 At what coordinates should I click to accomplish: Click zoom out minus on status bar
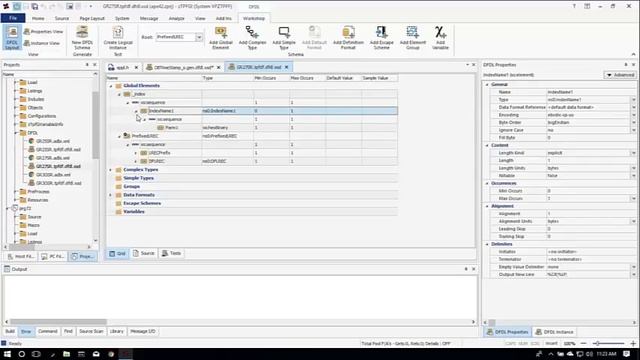point(583,343)
